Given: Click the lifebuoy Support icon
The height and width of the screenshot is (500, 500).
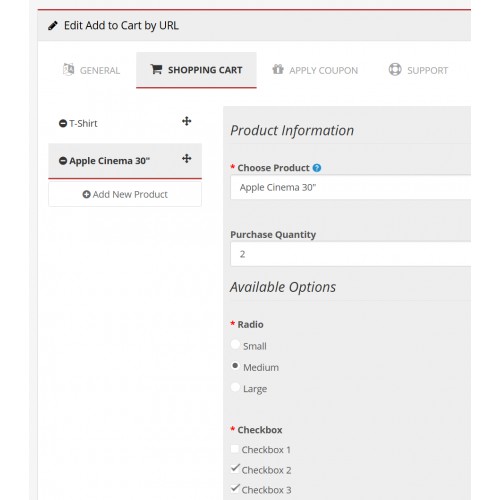Looking at the screenshot, I should coord(395,69).
